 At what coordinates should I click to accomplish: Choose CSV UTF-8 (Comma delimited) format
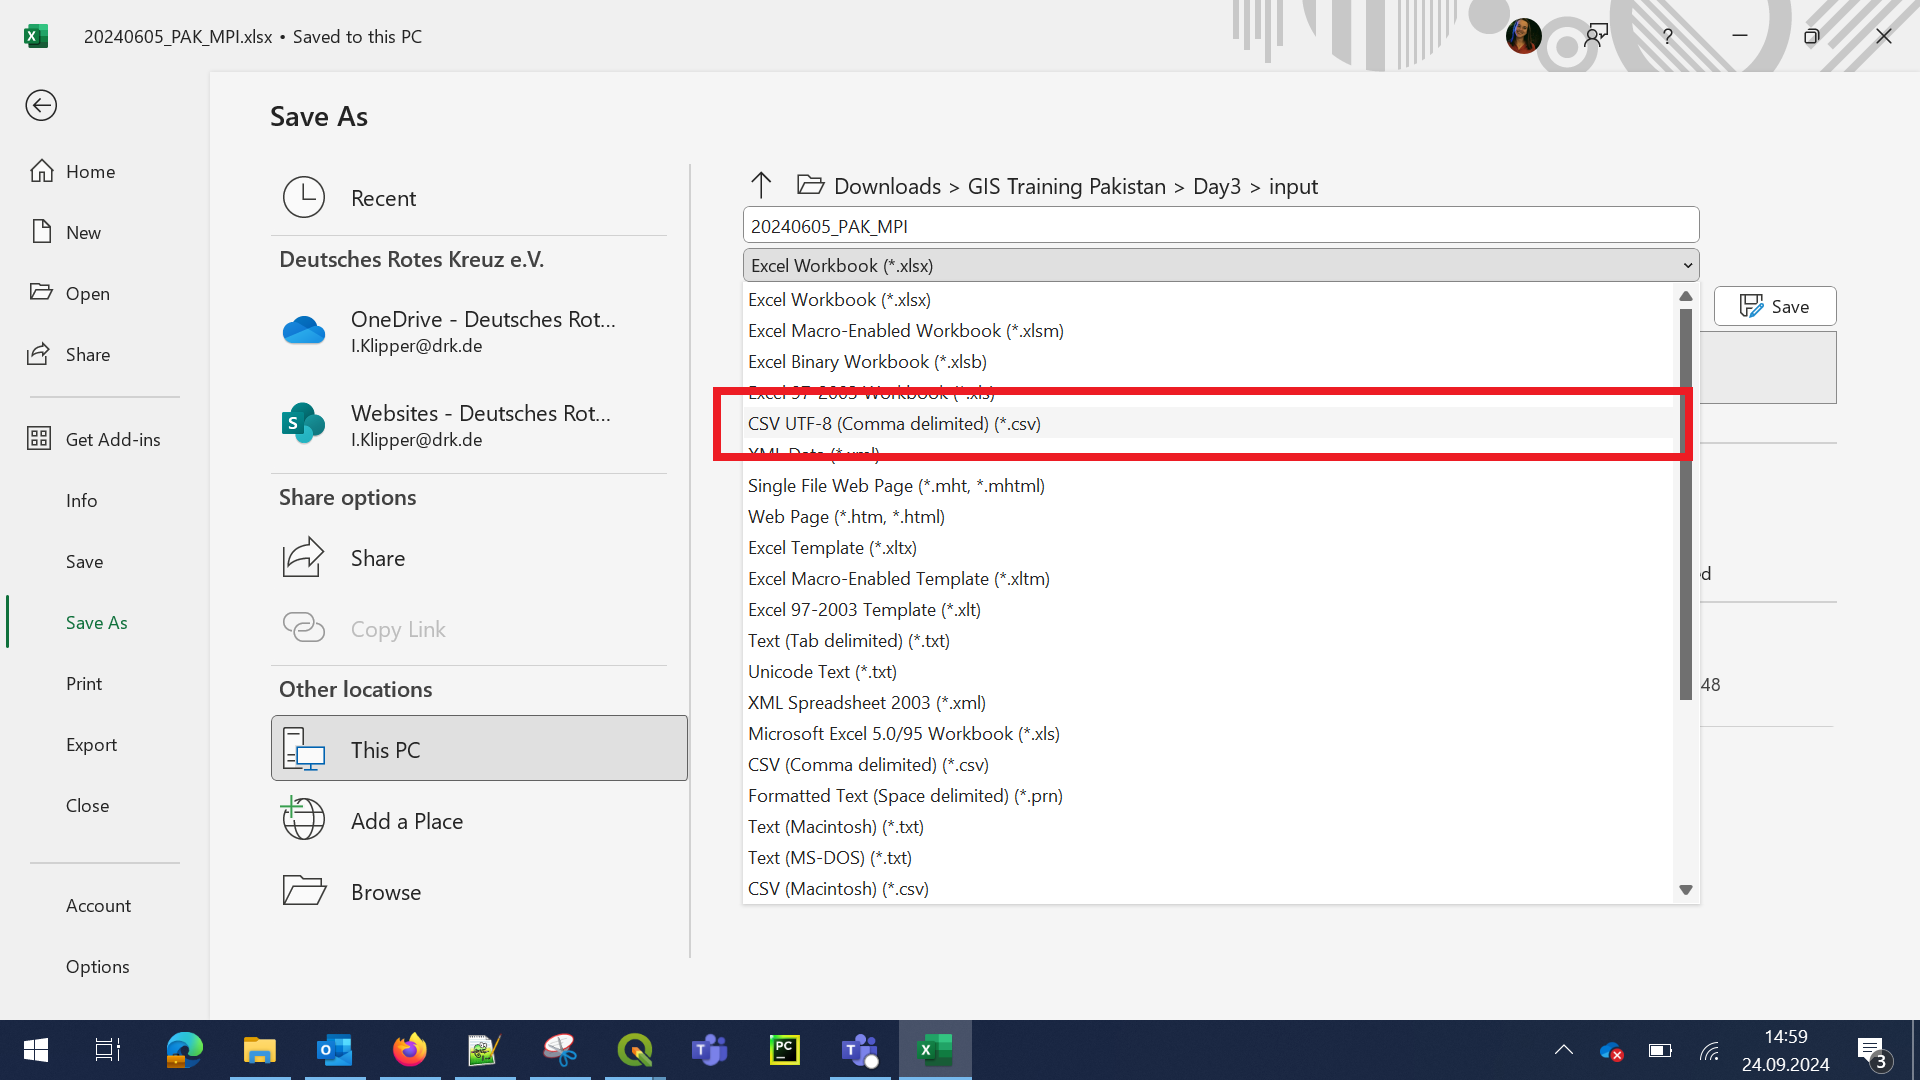tap(894, 424)
